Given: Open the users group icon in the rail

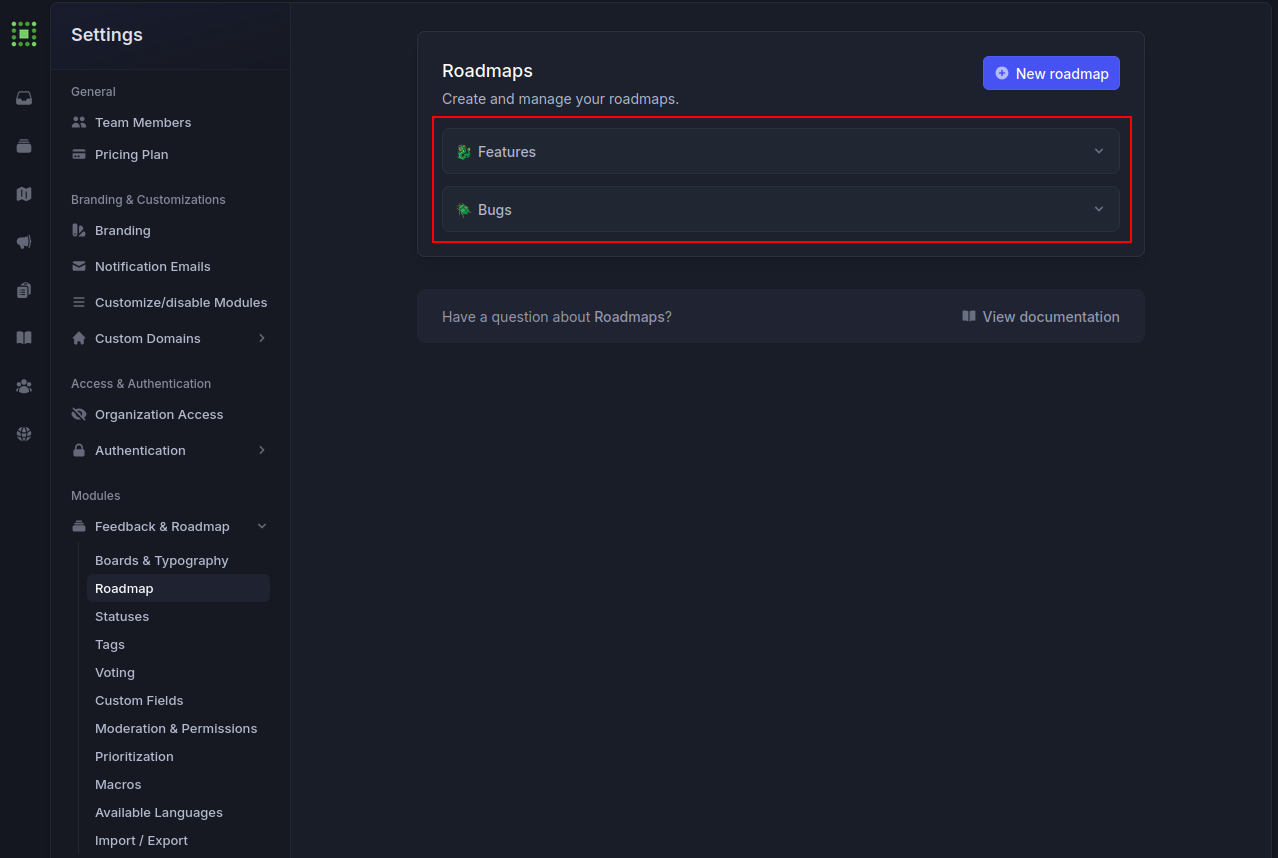Looking at the screenshot, I should 24,386.
